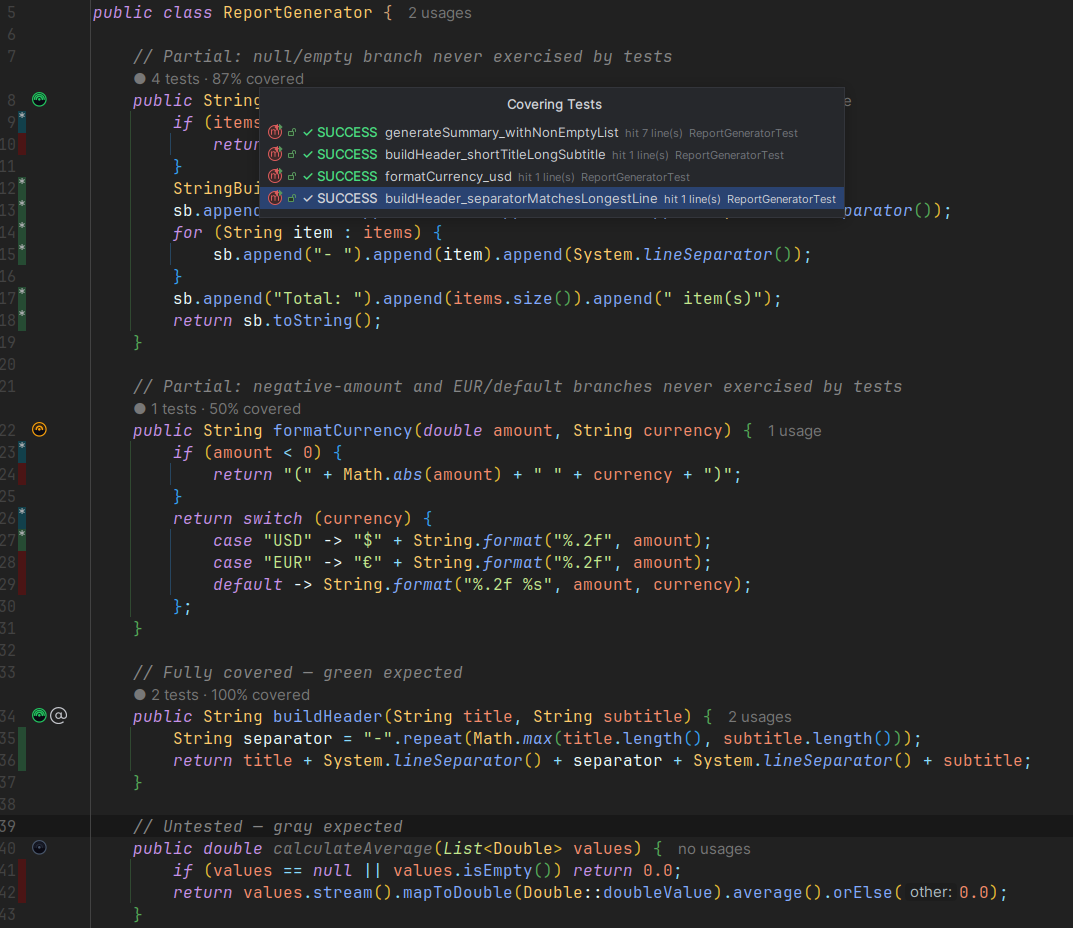Open the '2 usages' hint after buildHeader
The height and width of the screenshot is (928, 1073).
coord(760,717)
